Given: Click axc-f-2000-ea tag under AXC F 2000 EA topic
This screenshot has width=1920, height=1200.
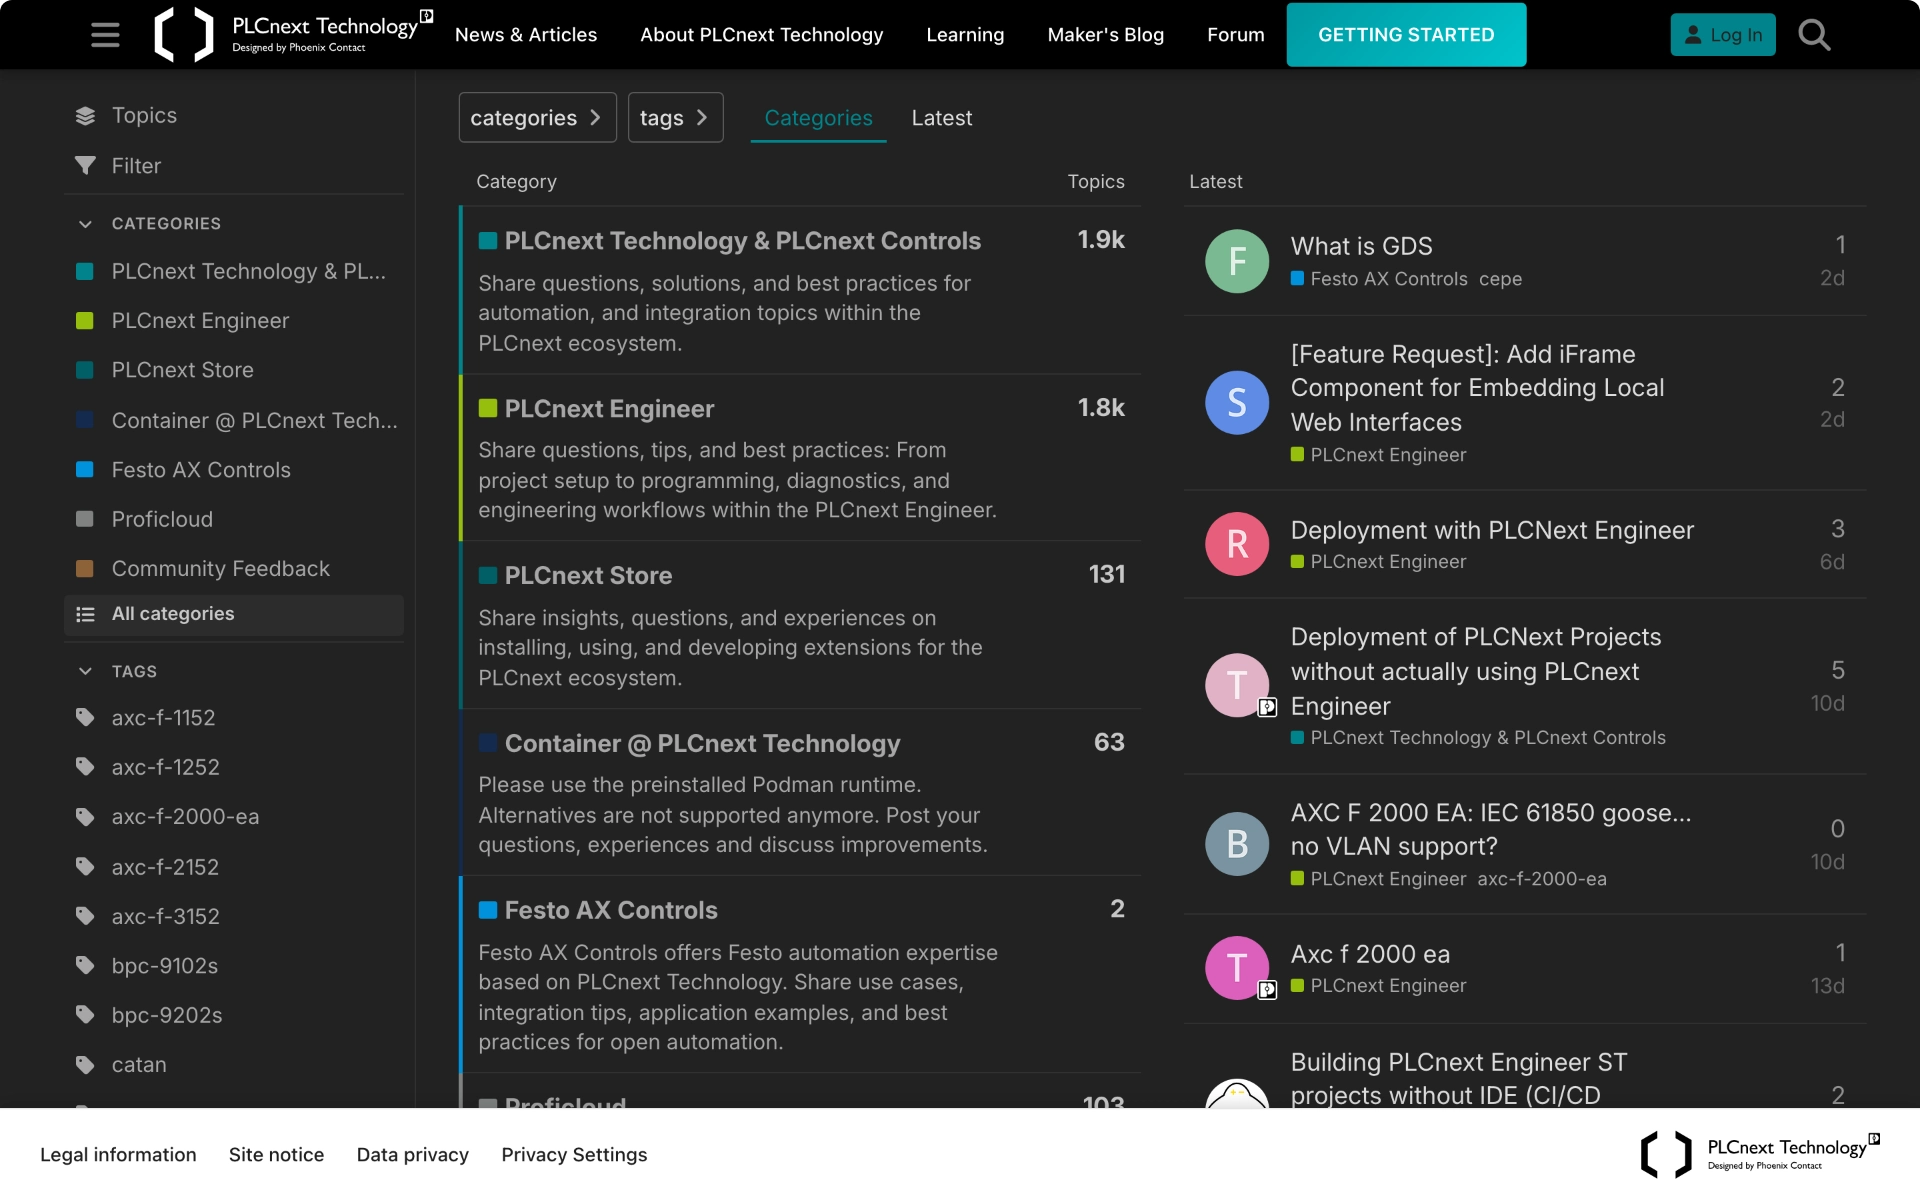Looking at the screenshot, I should [1542, 879].
